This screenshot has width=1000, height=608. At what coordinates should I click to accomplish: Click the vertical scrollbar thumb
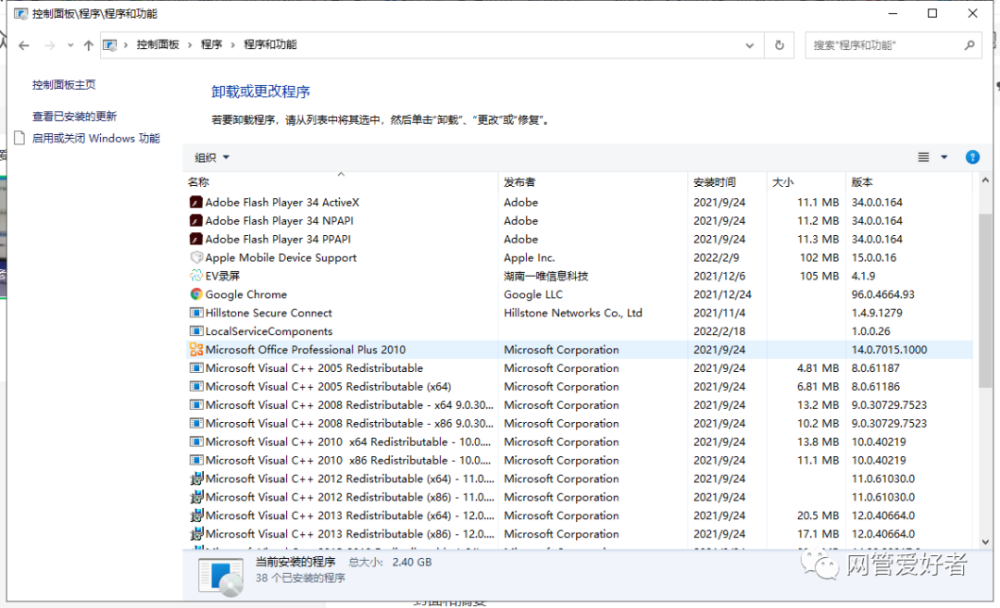tap(985, 300)
